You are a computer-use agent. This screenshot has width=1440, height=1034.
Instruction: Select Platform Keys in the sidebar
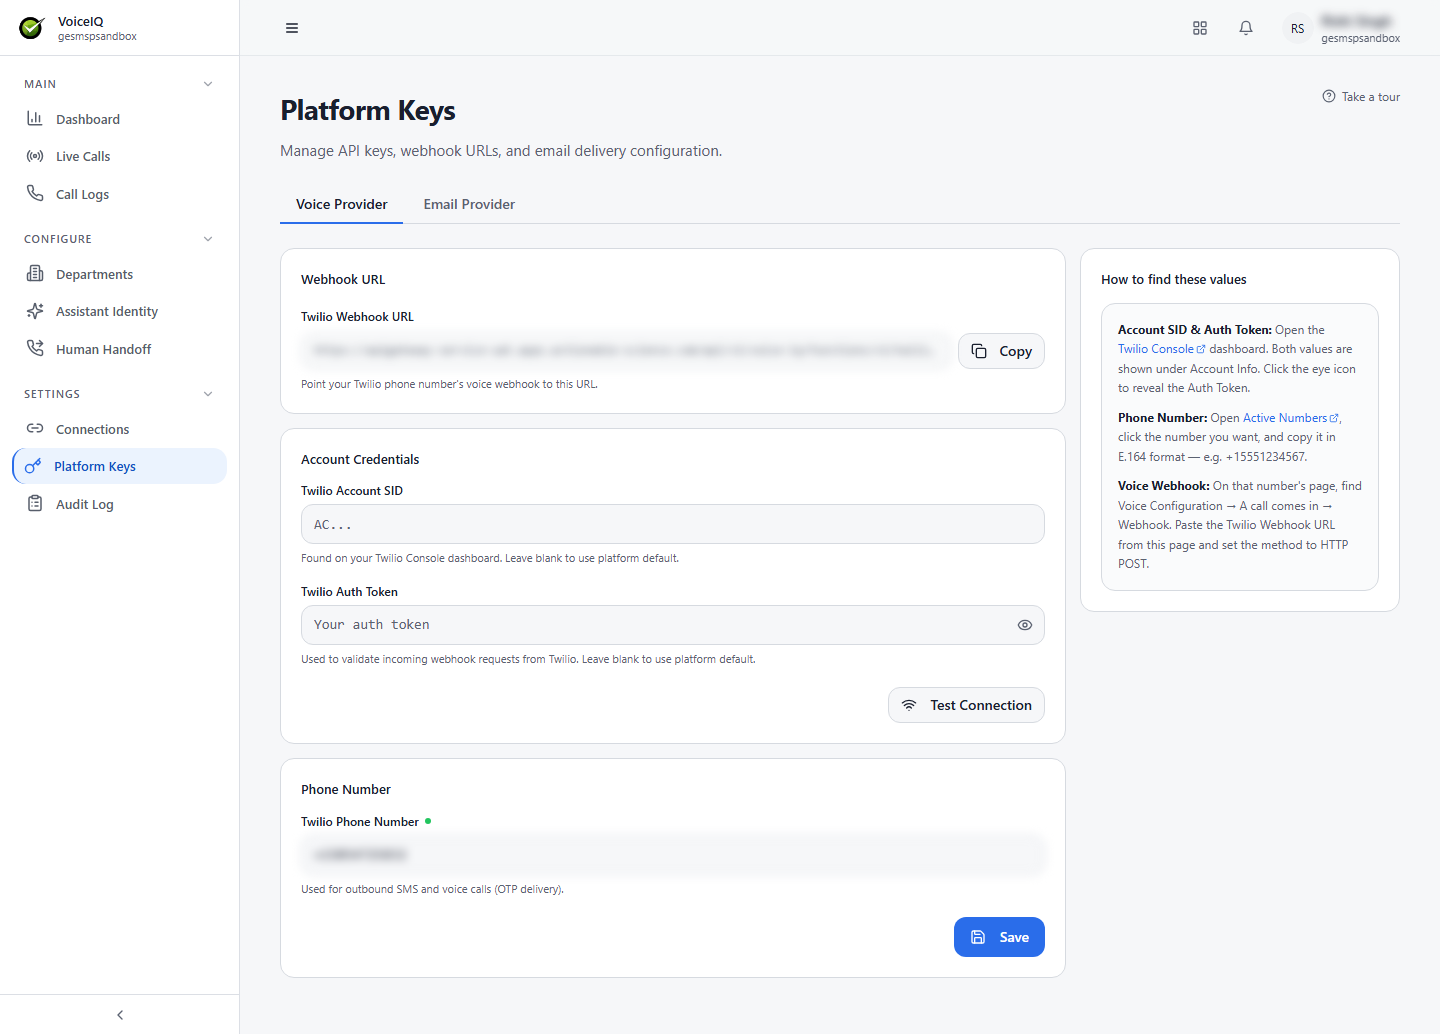[119, 466]
